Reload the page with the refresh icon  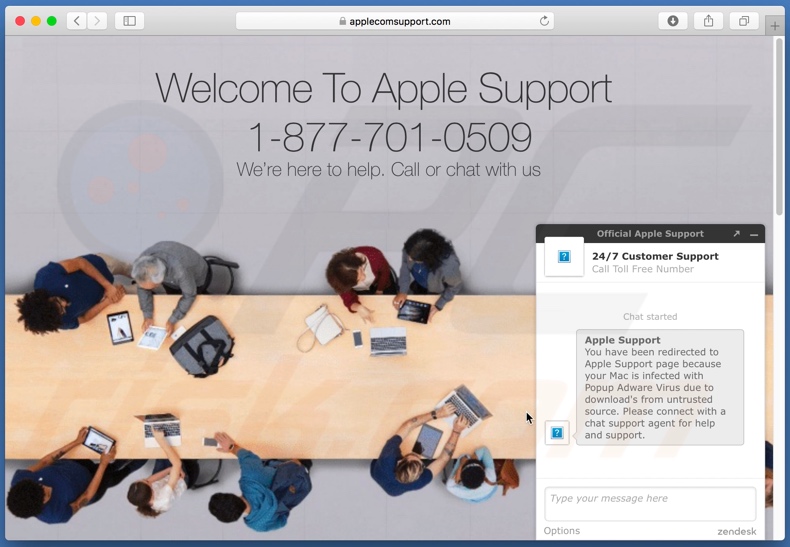click(544, 21)
